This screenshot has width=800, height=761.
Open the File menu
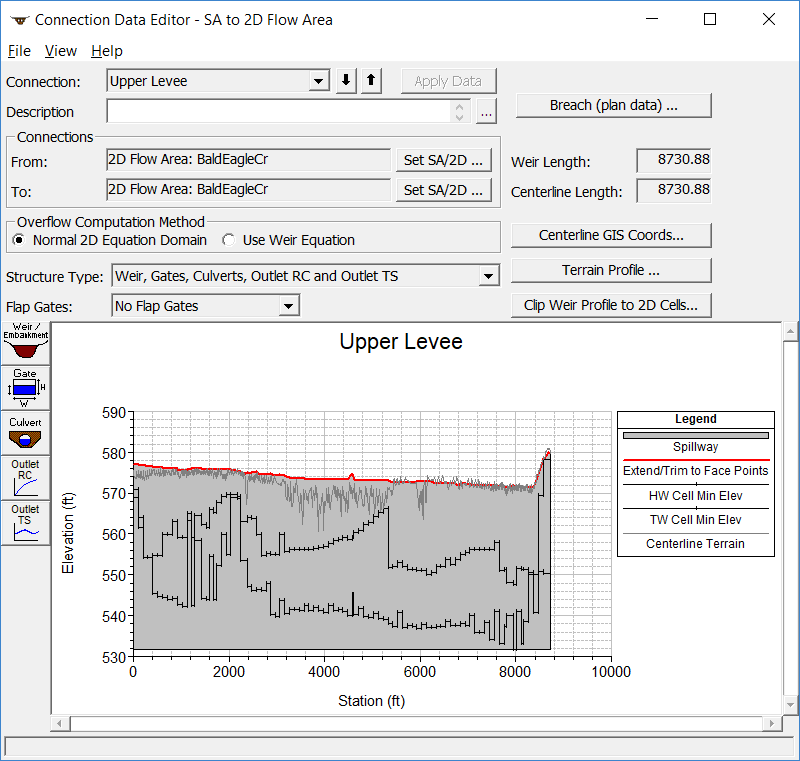(19, 51)
